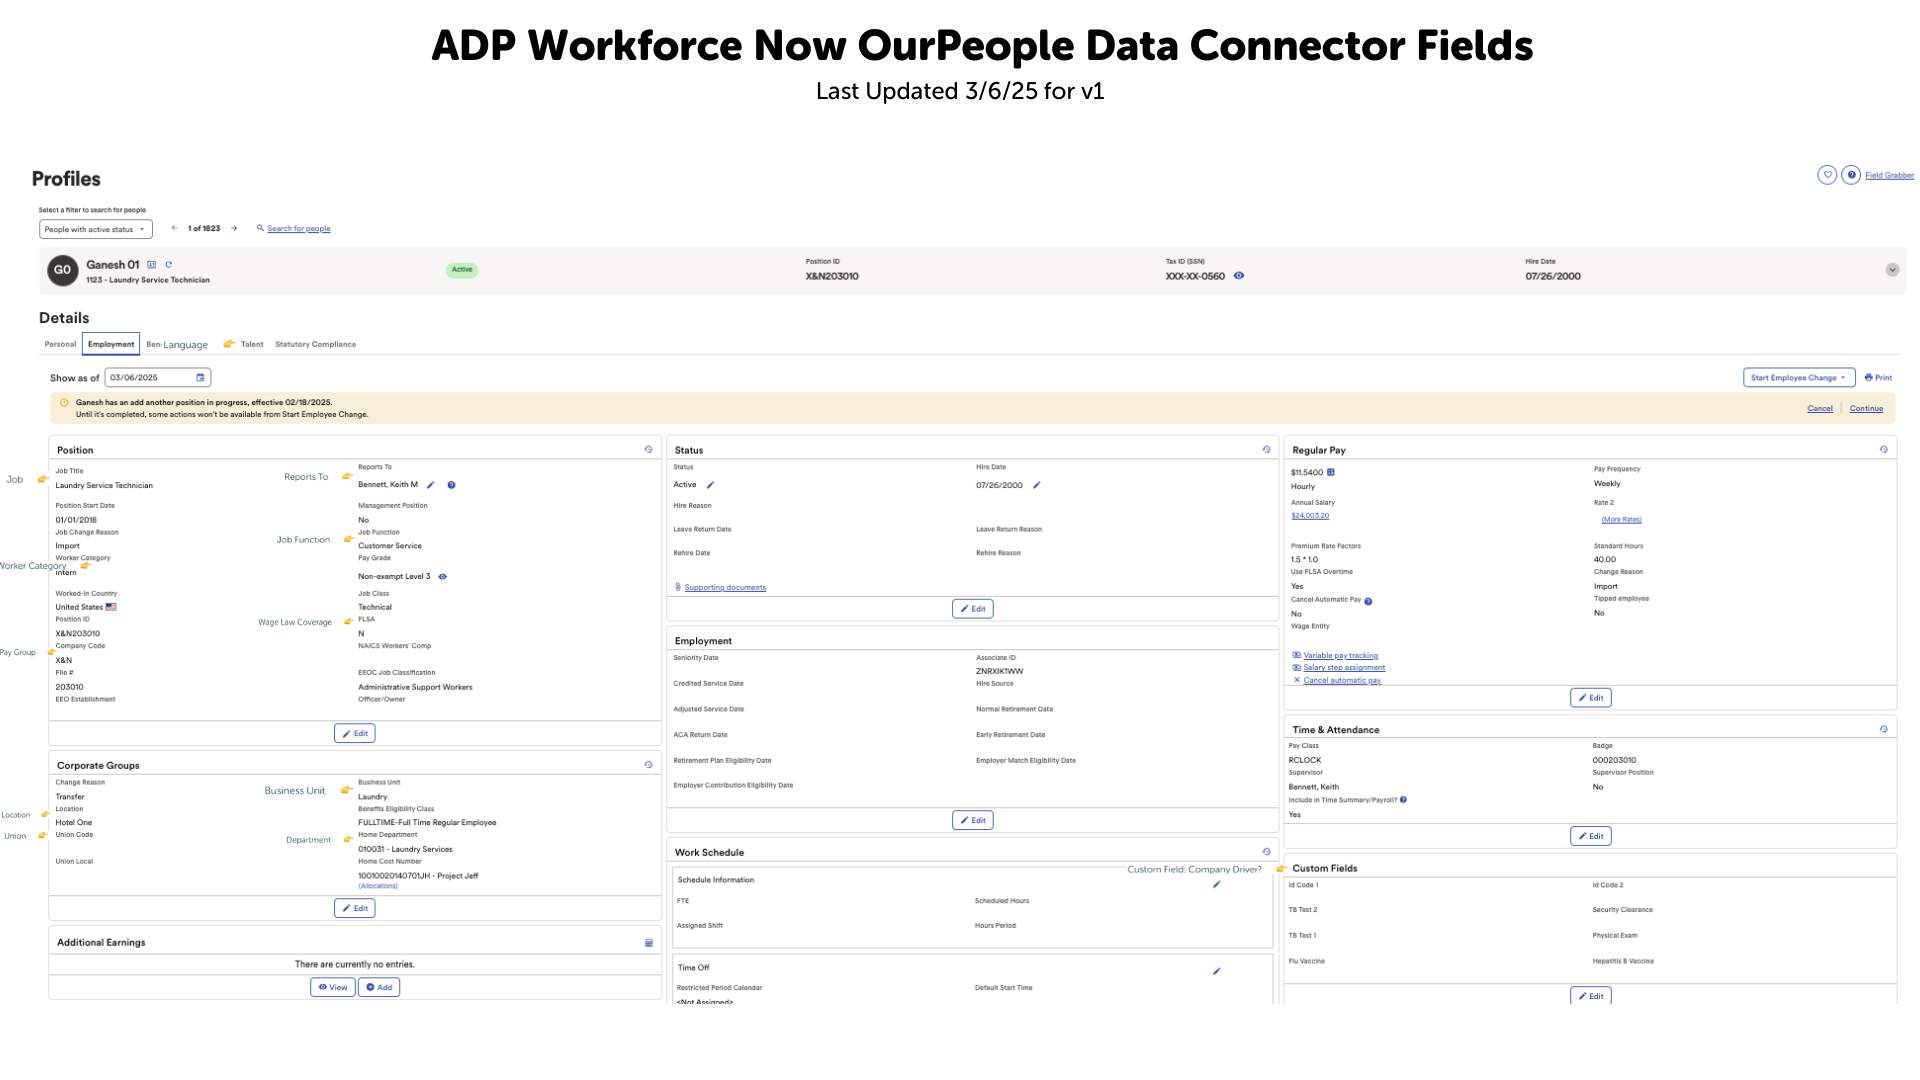Viewport: 1920px width, 1080px height.
Task: Go to next person arrow
Action: coord(234,229)
